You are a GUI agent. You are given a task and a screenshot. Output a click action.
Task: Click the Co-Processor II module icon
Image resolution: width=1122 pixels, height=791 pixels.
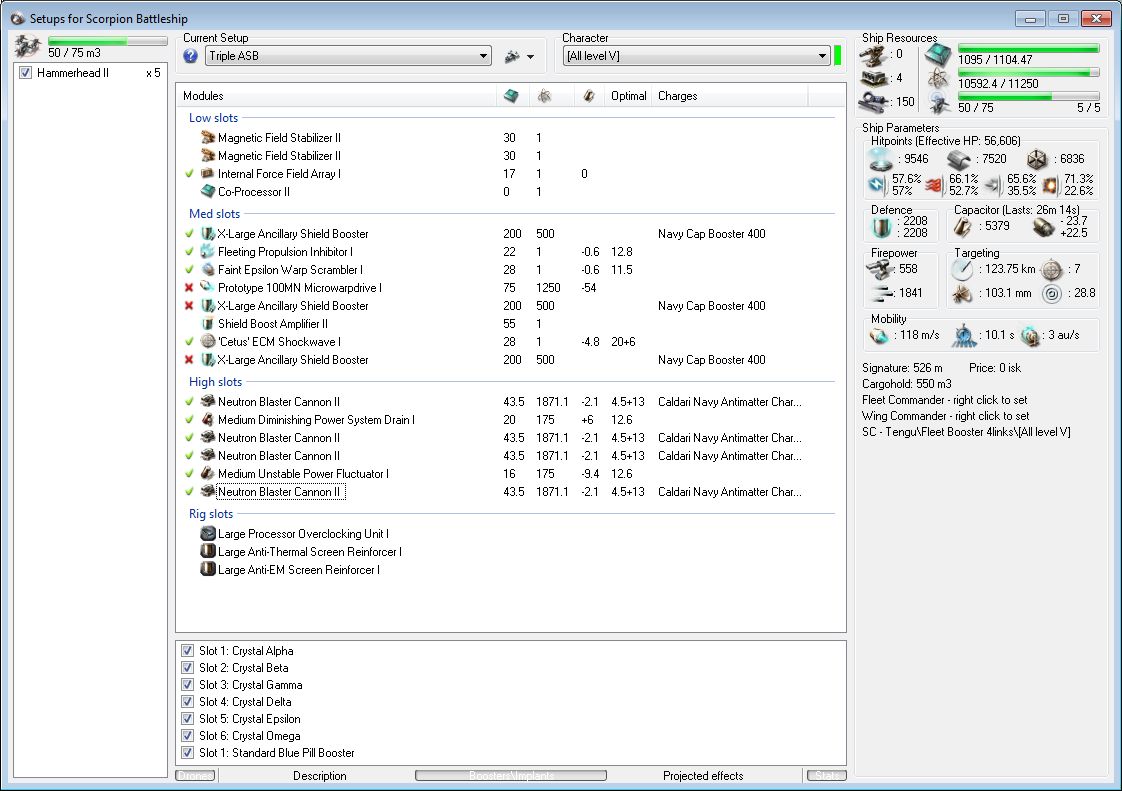pos(208,192)
